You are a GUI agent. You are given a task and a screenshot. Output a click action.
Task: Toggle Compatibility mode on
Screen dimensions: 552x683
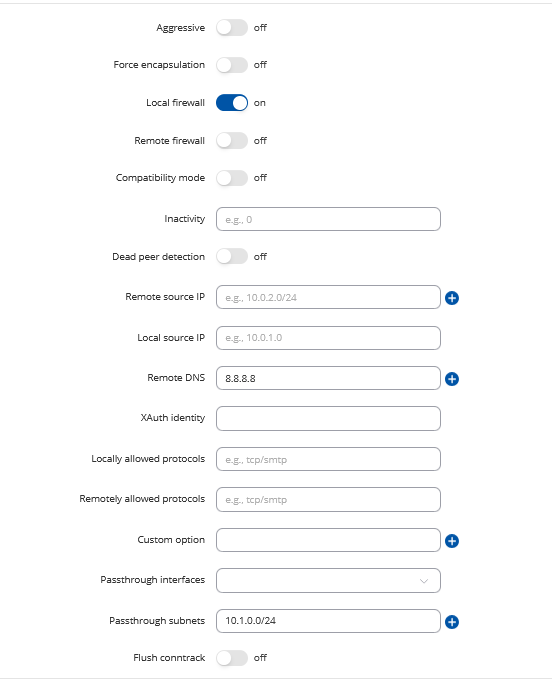coord(232,178)
